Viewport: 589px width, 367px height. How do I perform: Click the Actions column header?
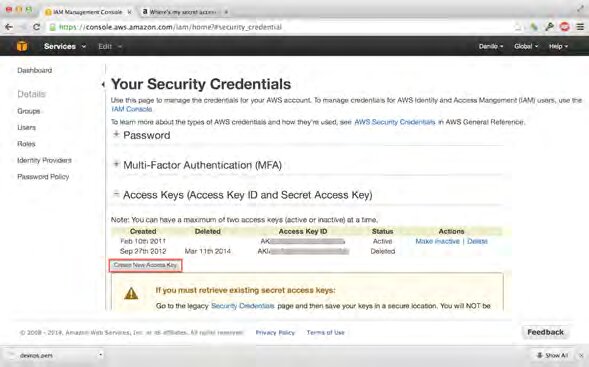coord(451,231)
